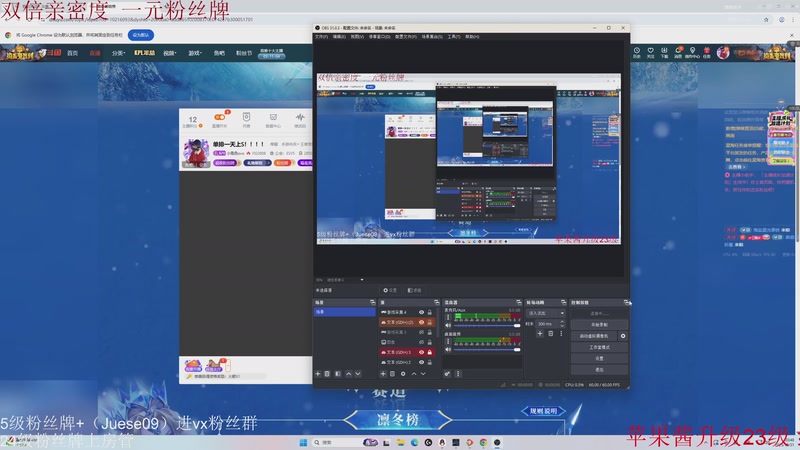Move source up arrow in Sources panel
800x450 pixels.
(x=414, y=374)
